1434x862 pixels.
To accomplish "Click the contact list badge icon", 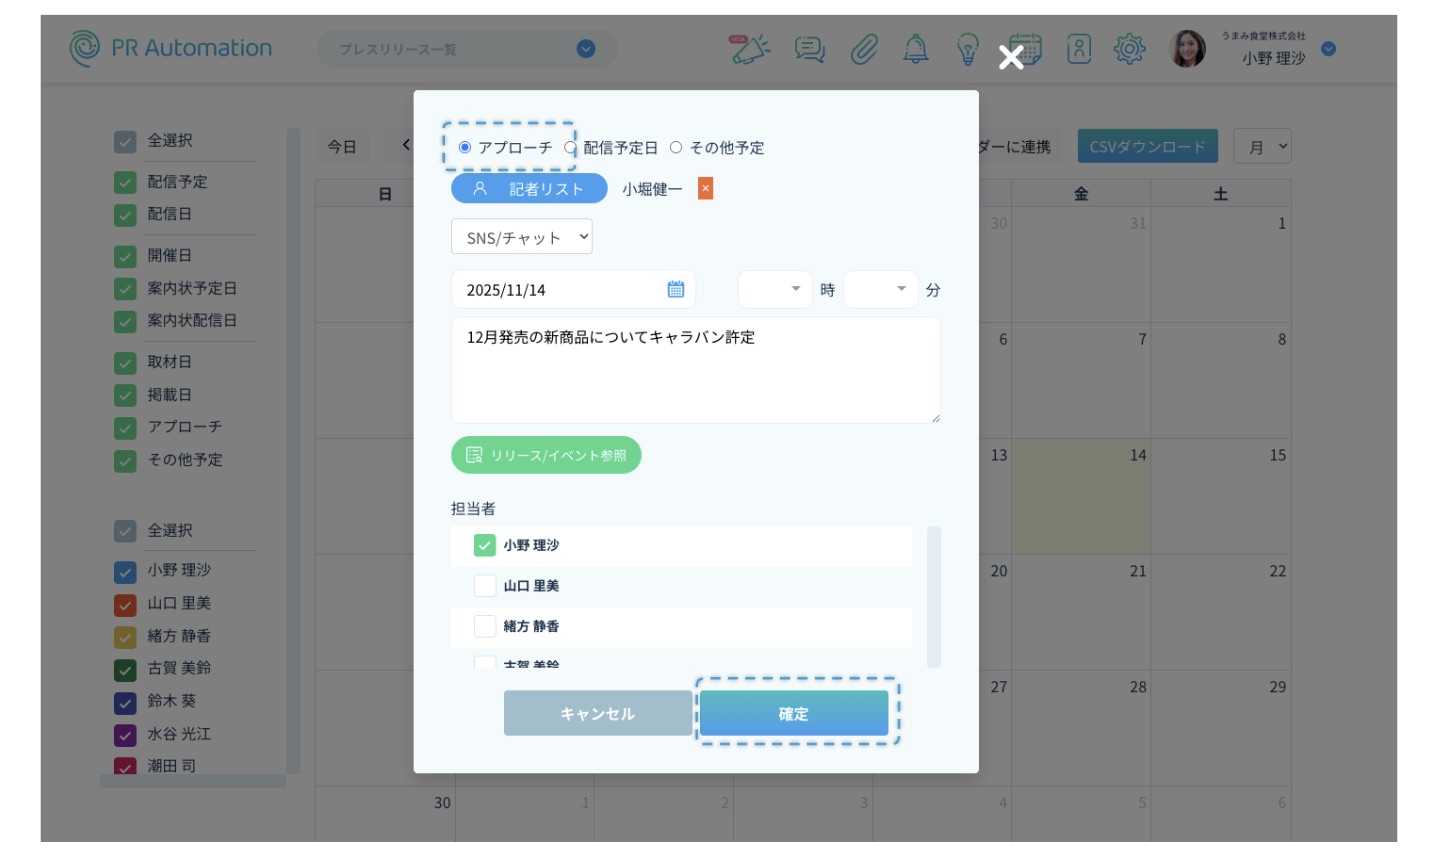I will 1079,49.
